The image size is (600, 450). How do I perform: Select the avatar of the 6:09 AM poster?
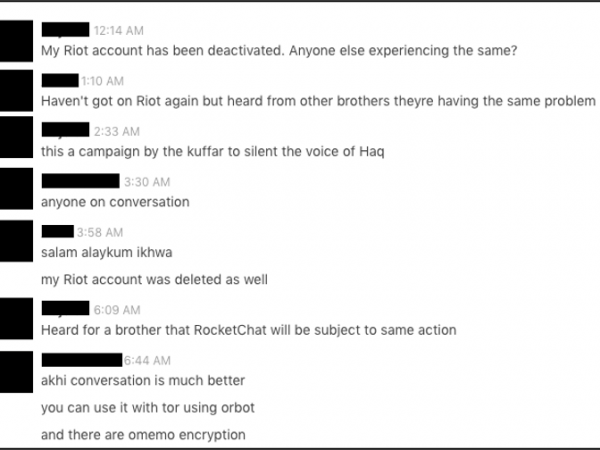pyautogui.click(x=16, y=318)
